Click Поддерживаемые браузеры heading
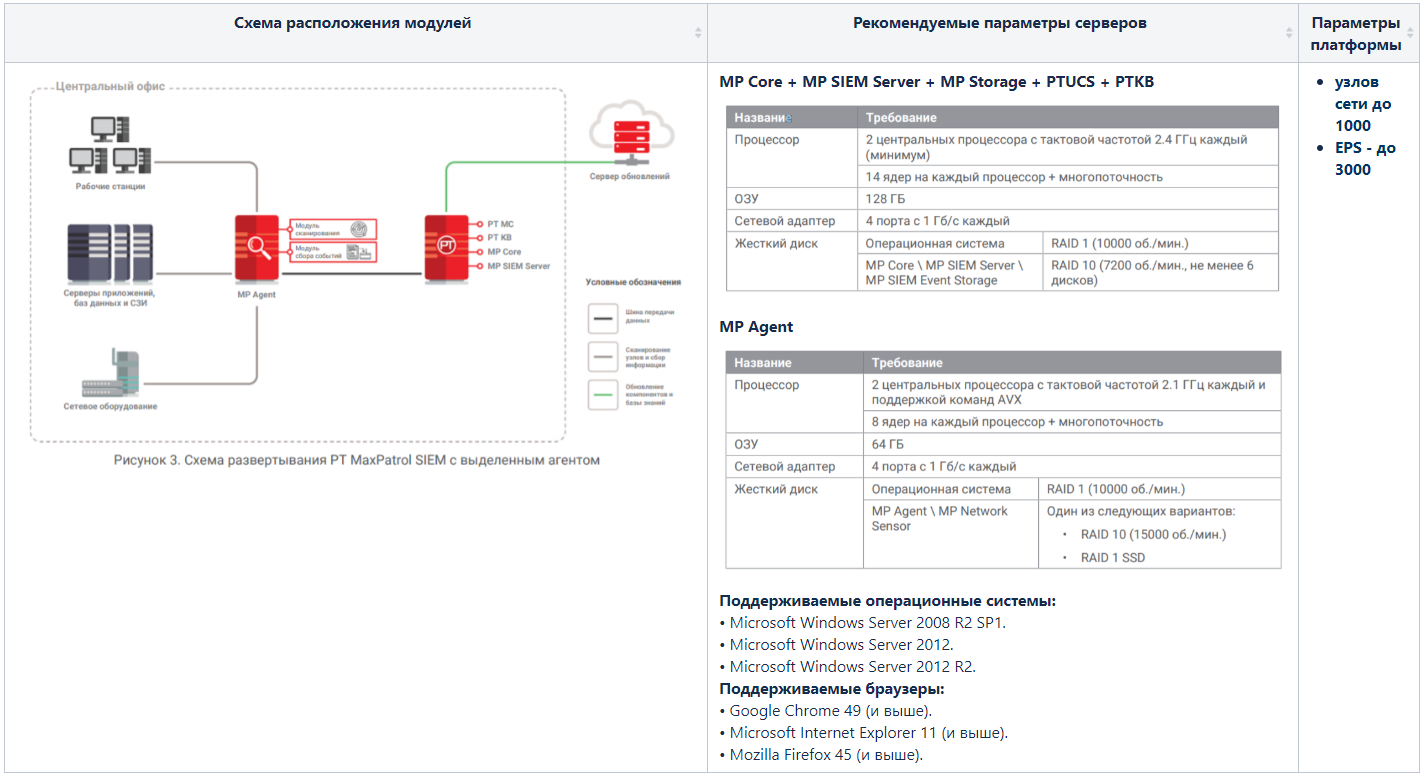The image size is (1425, 778). point(832,689)
